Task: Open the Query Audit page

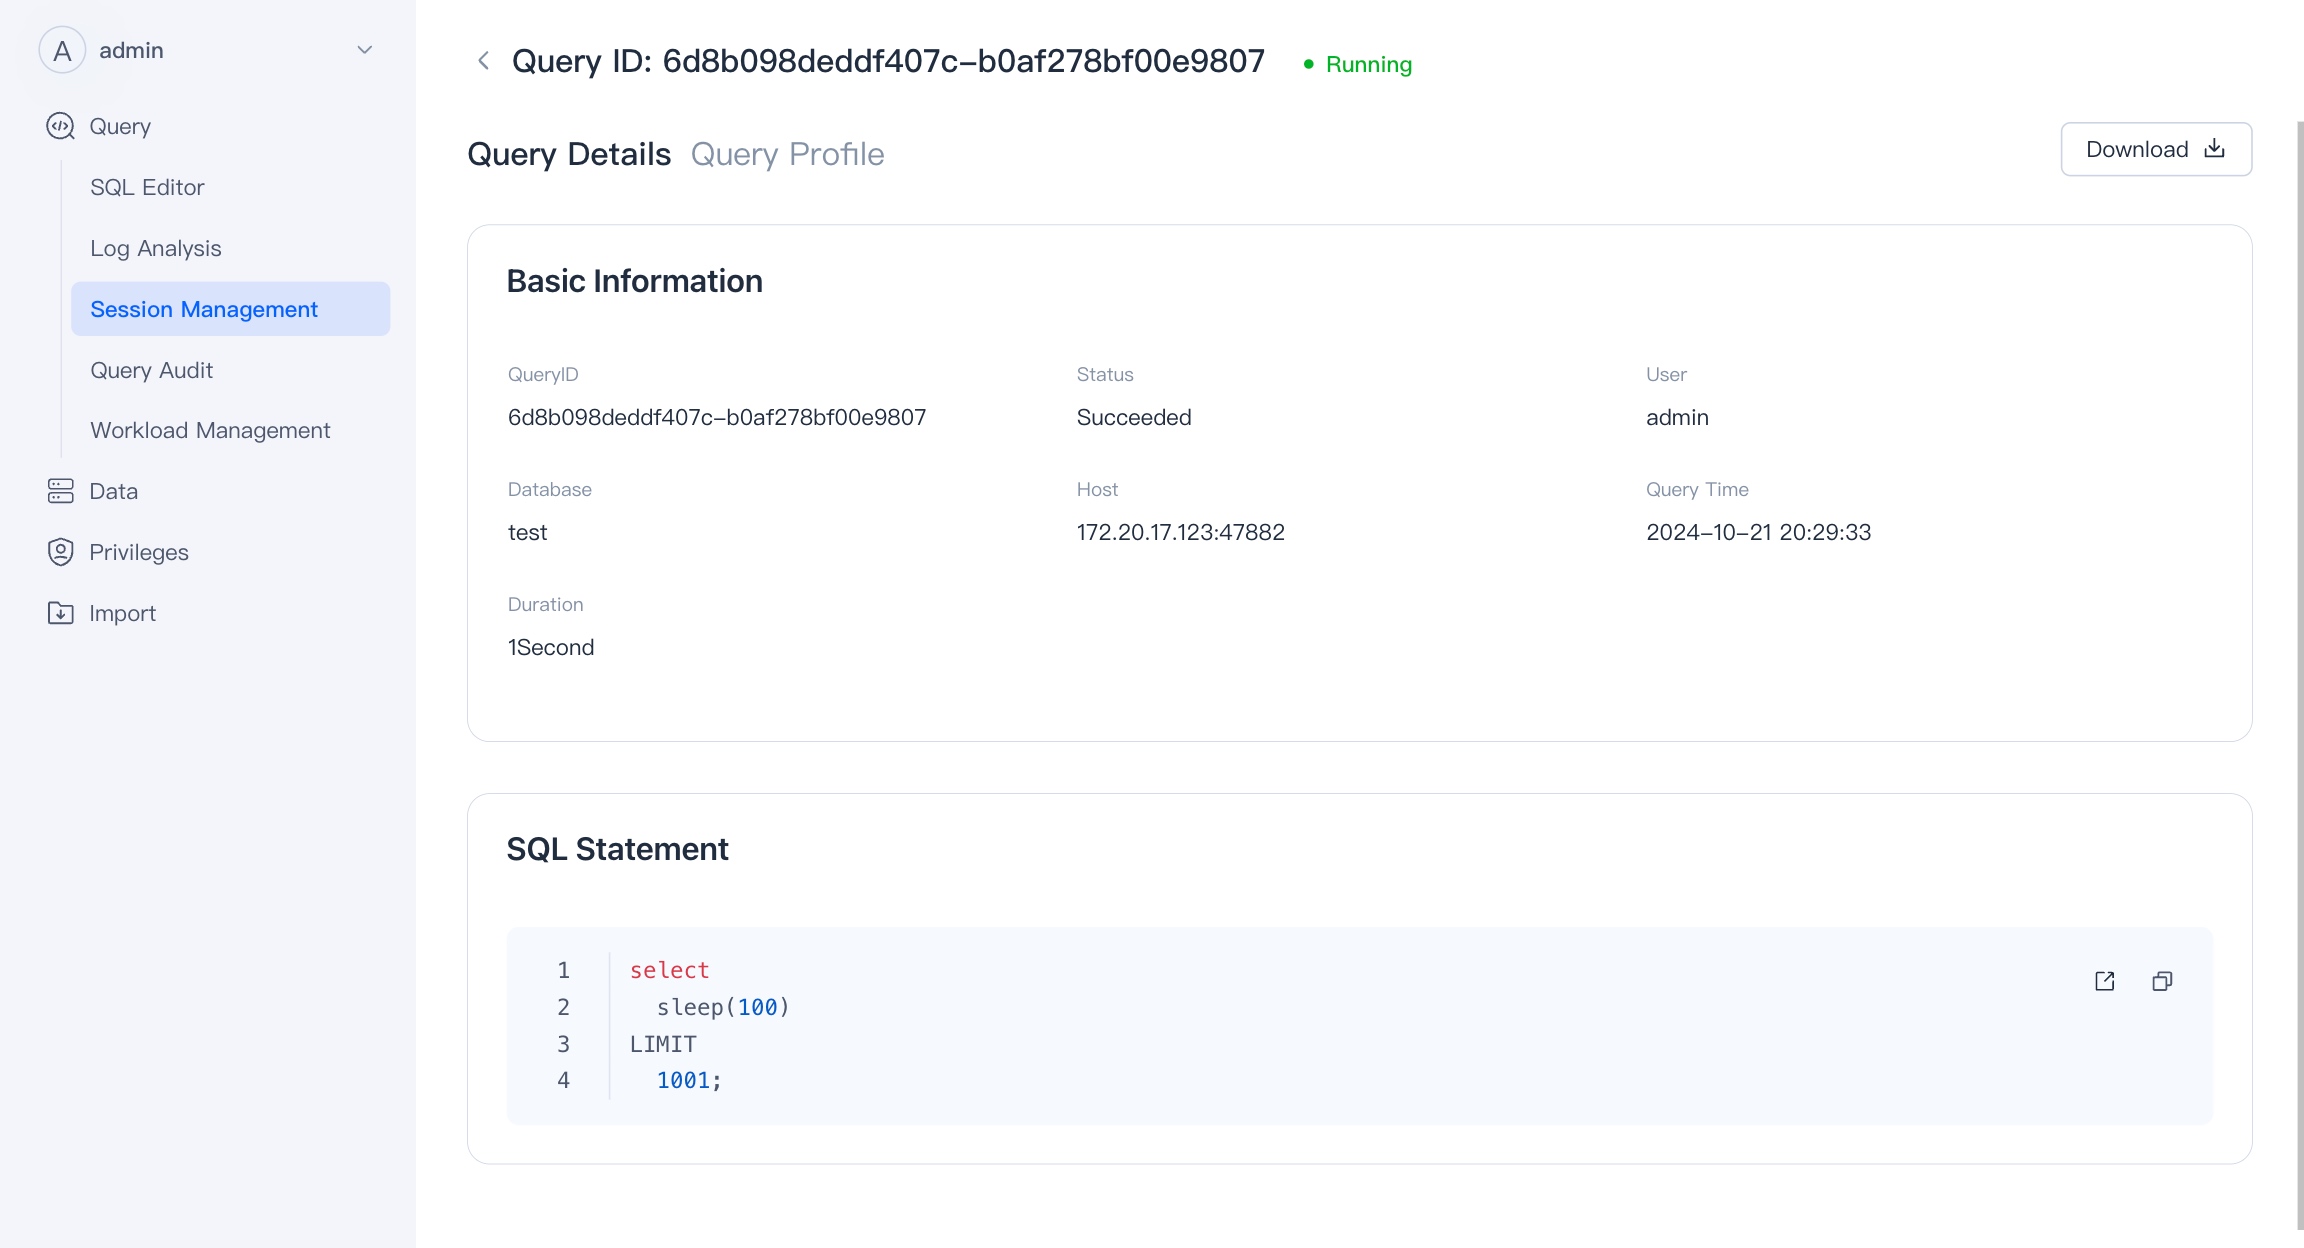Action: point(152,370)
